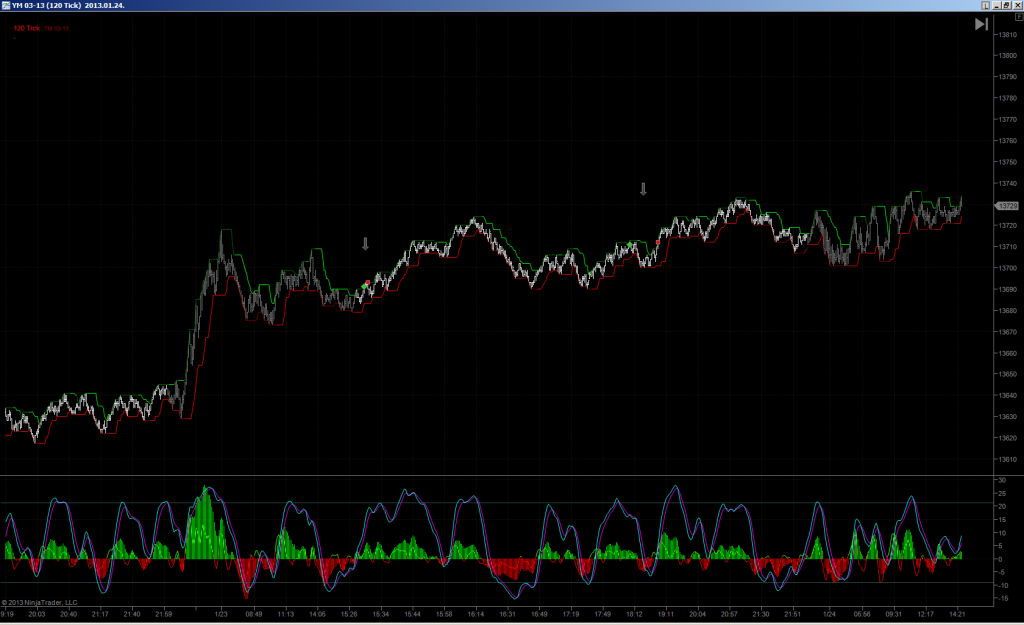Minimize the YM 03-13 chart window

point(997,5)
